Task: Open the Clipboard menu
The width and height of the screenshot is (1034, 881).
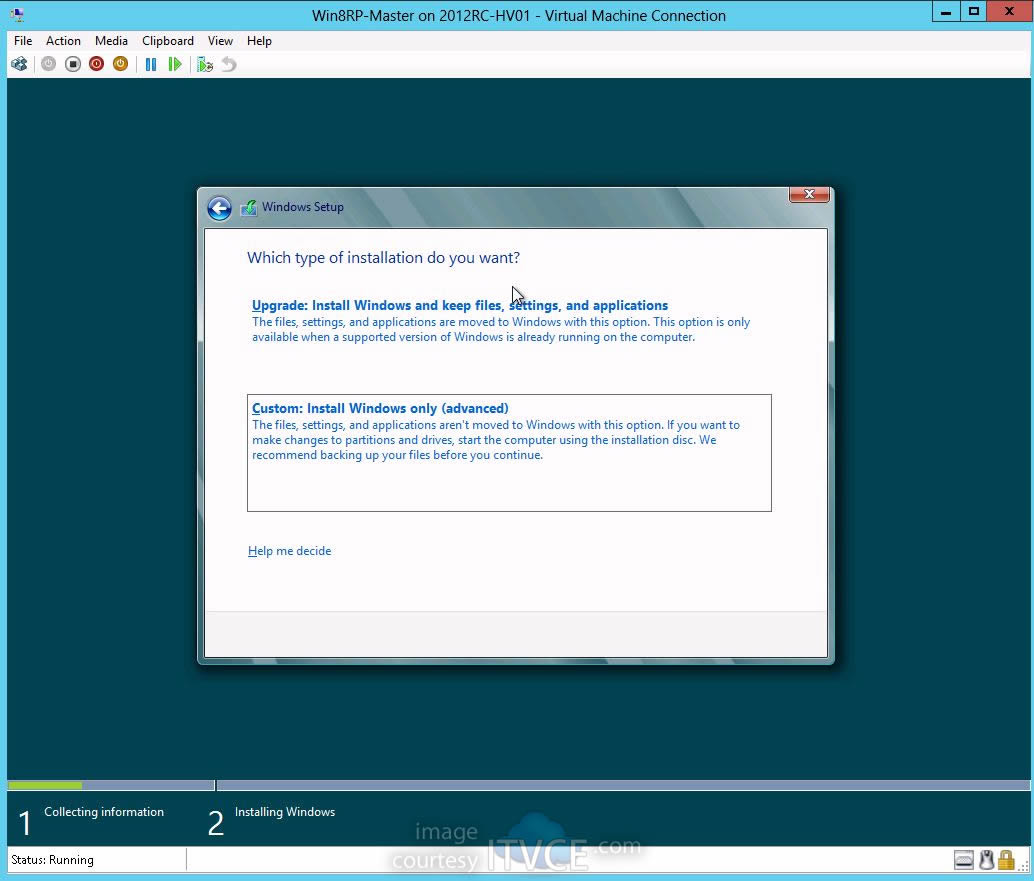Action: point(168,41)
